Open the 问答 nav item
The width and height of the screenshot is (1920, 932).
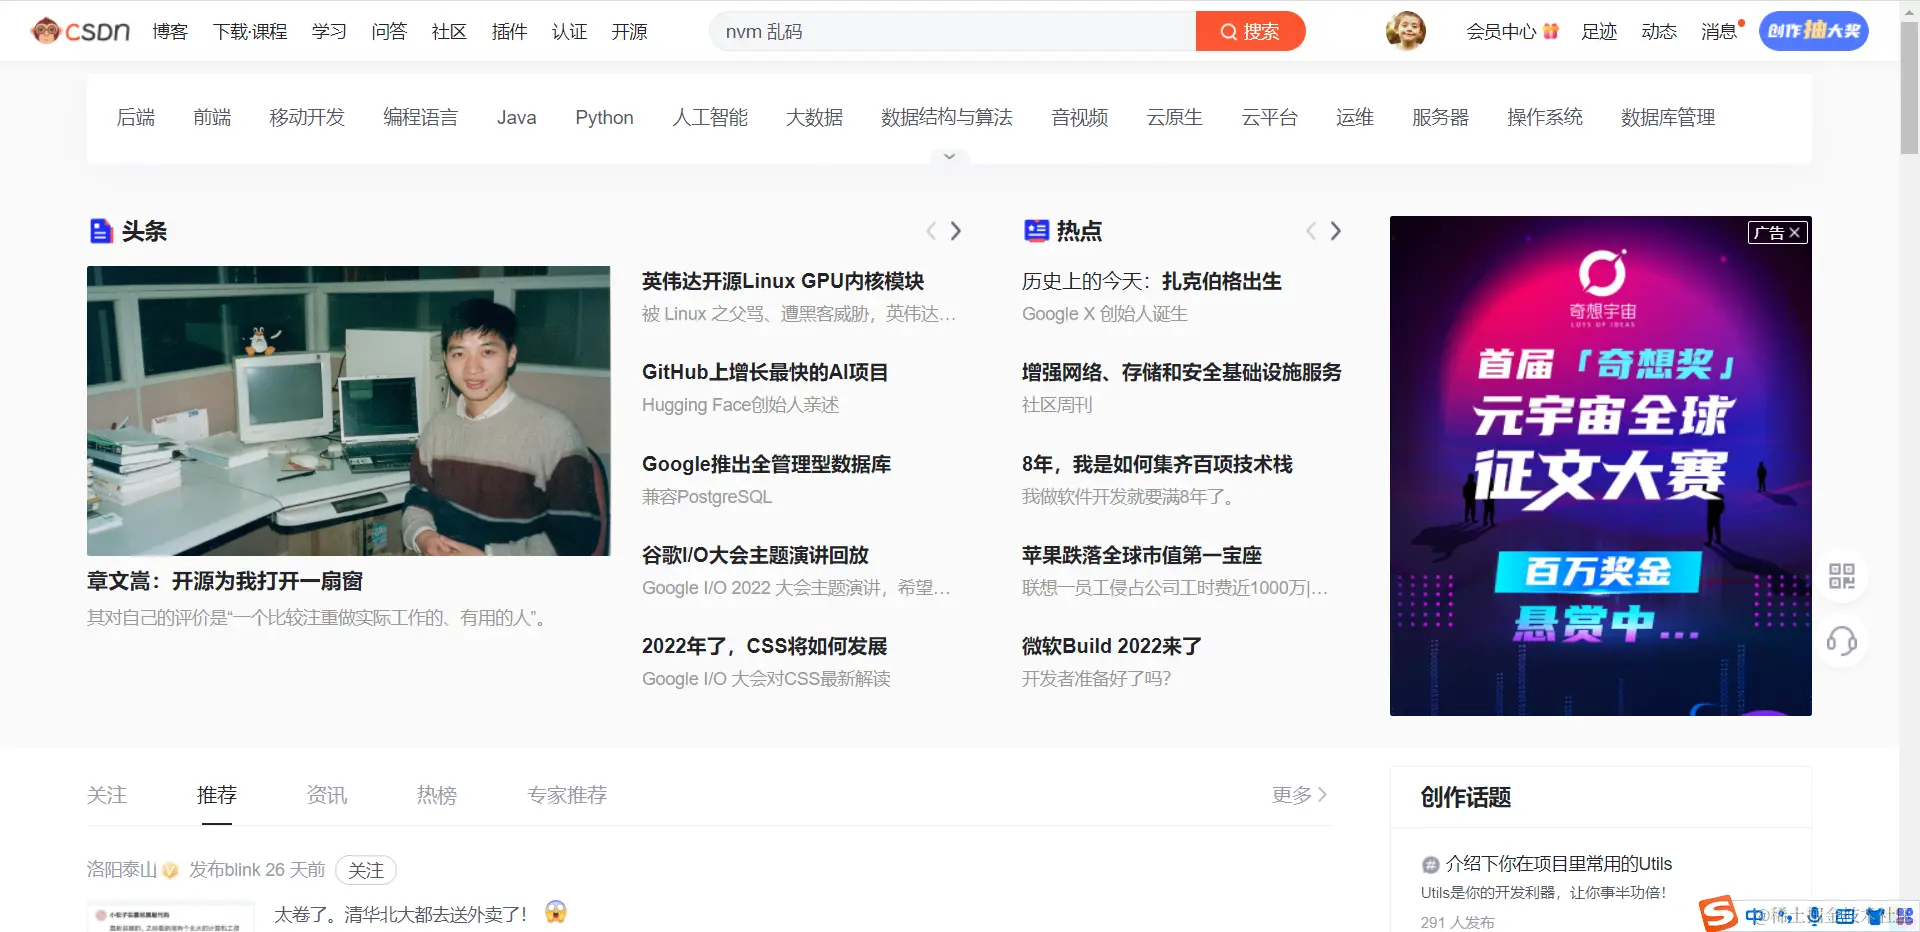pyautogui.click(x=389, y=31)
